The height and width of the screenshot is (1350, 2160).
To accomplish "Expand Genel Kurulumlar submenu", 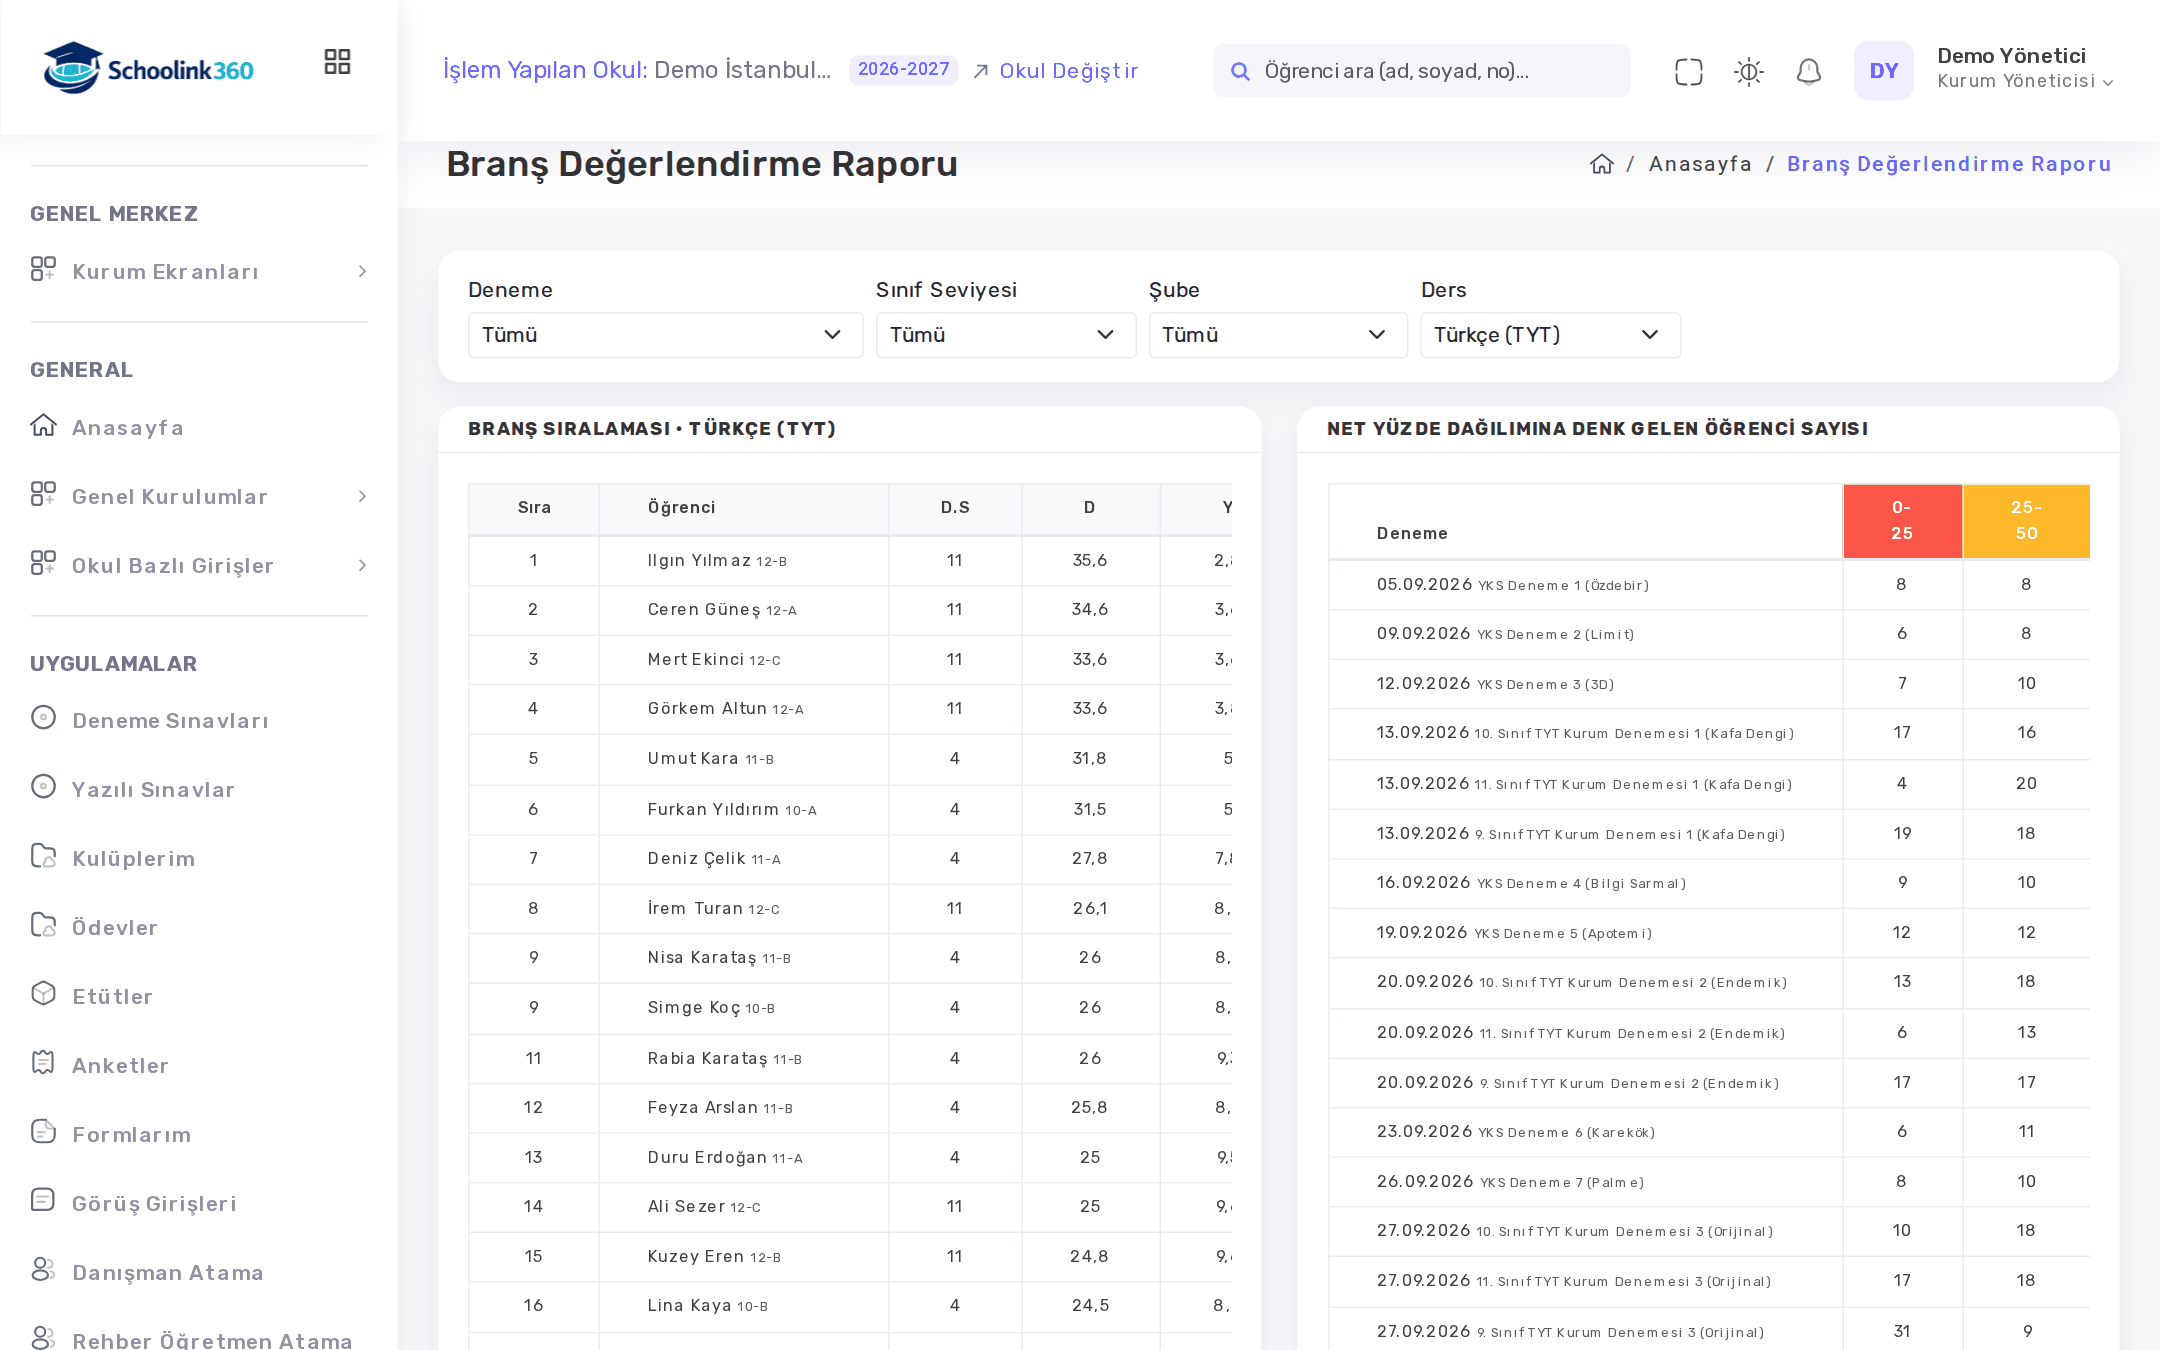I will point(199,496).
